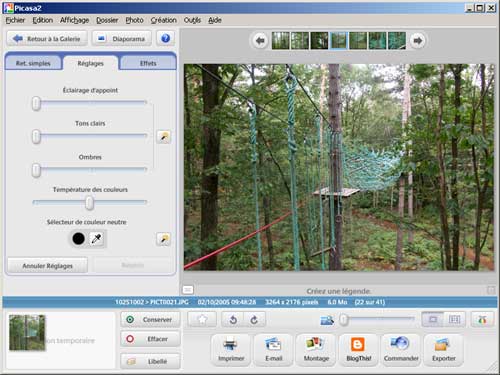Click the Tons clairs slider handle
The height and width of the screenshot is (375, 500).
click(x=36, y=137)
